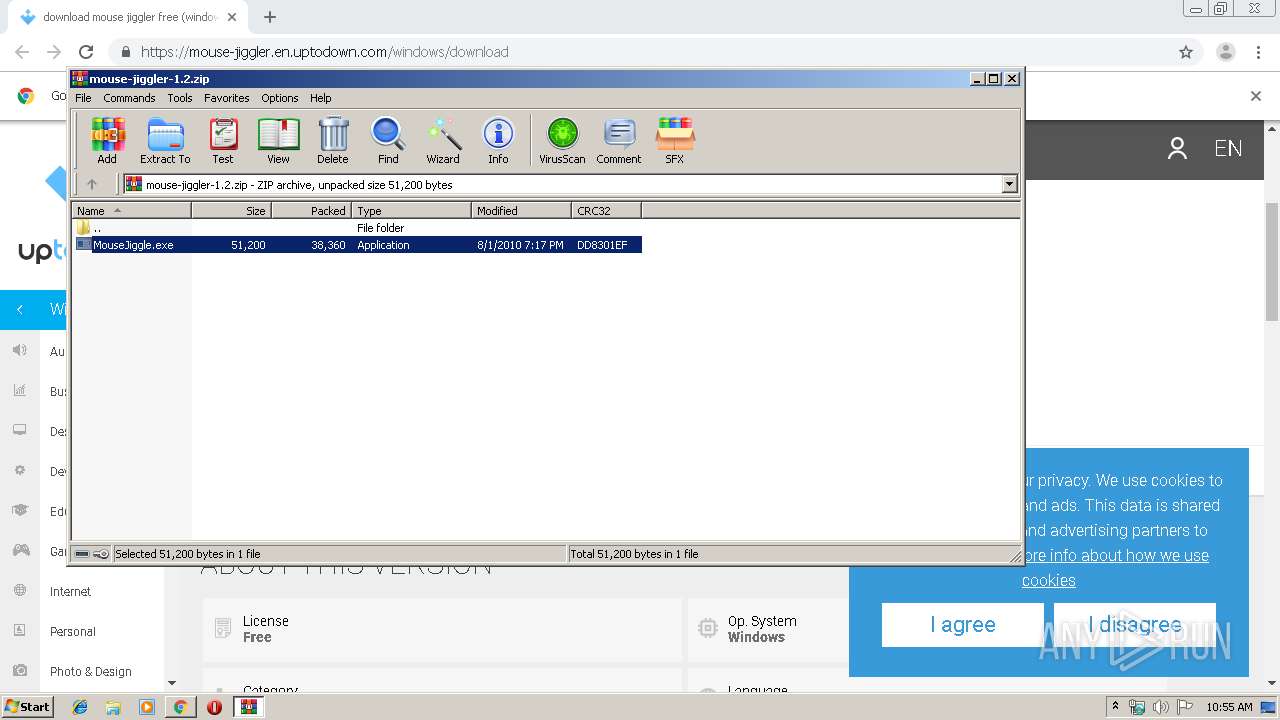Image resolution: width=1280 pixels, height=720 pixels.
Task: Reload the Uptodown page
Action: click(x=86, y=52)
